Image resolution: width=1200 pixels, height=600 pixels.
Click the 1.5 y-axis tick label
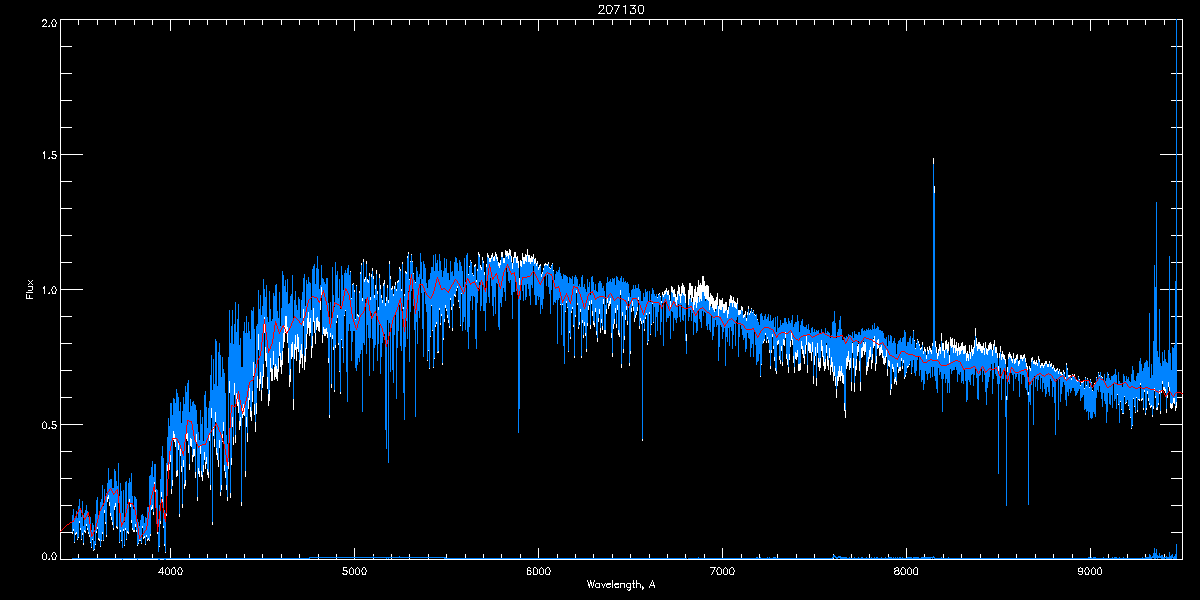point(48,156)
